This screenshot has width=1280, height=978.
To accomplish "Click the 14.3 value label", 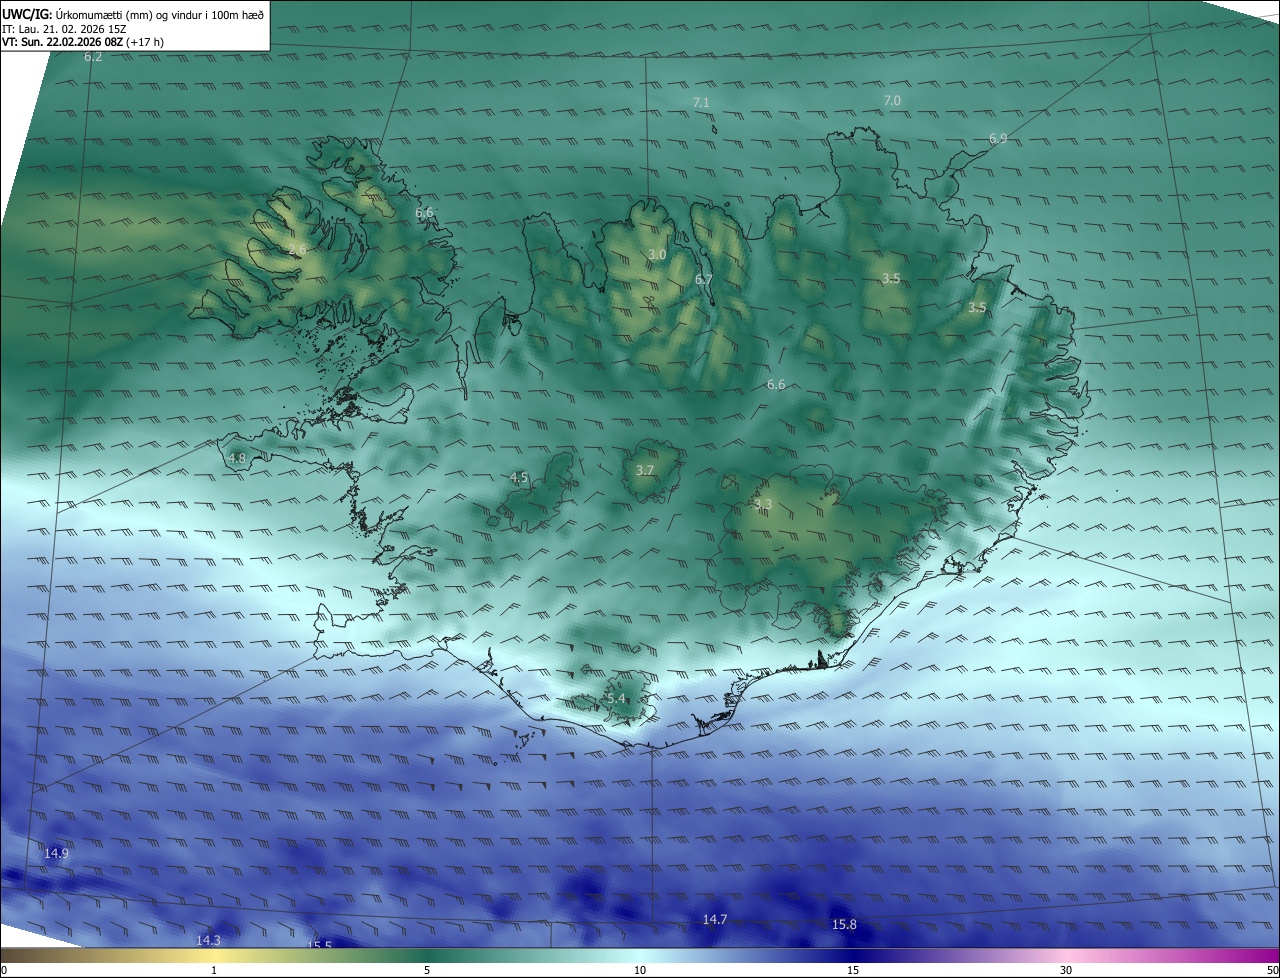I will (x=208, y=940).
